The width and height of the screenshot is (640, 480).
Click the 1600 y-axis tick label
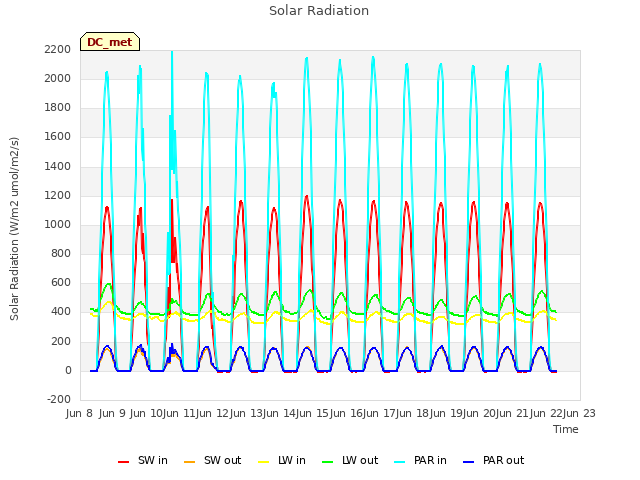58,136
